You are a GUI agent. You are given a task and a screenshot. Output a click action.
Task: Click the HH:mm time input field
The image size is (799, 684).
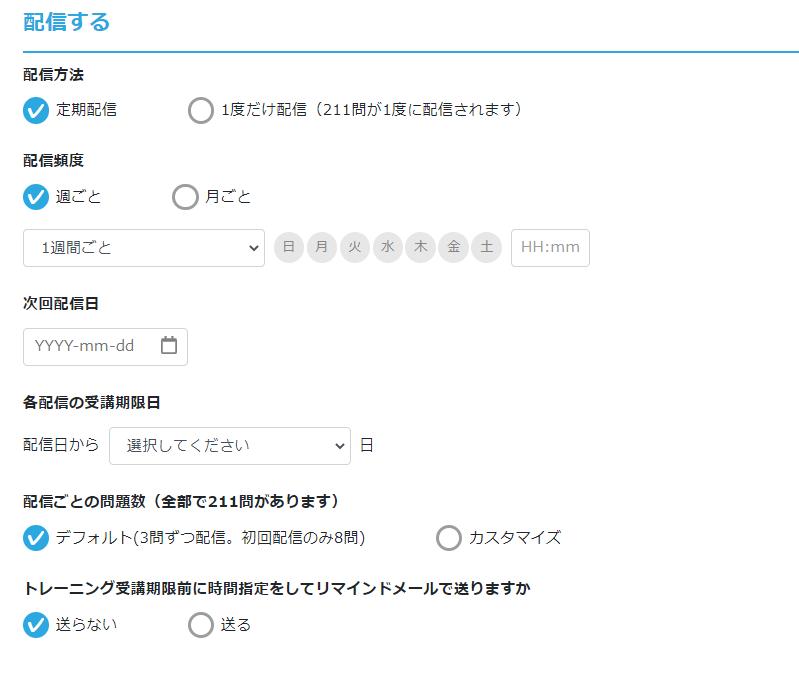pyautogui.click(x=550, y=248)
